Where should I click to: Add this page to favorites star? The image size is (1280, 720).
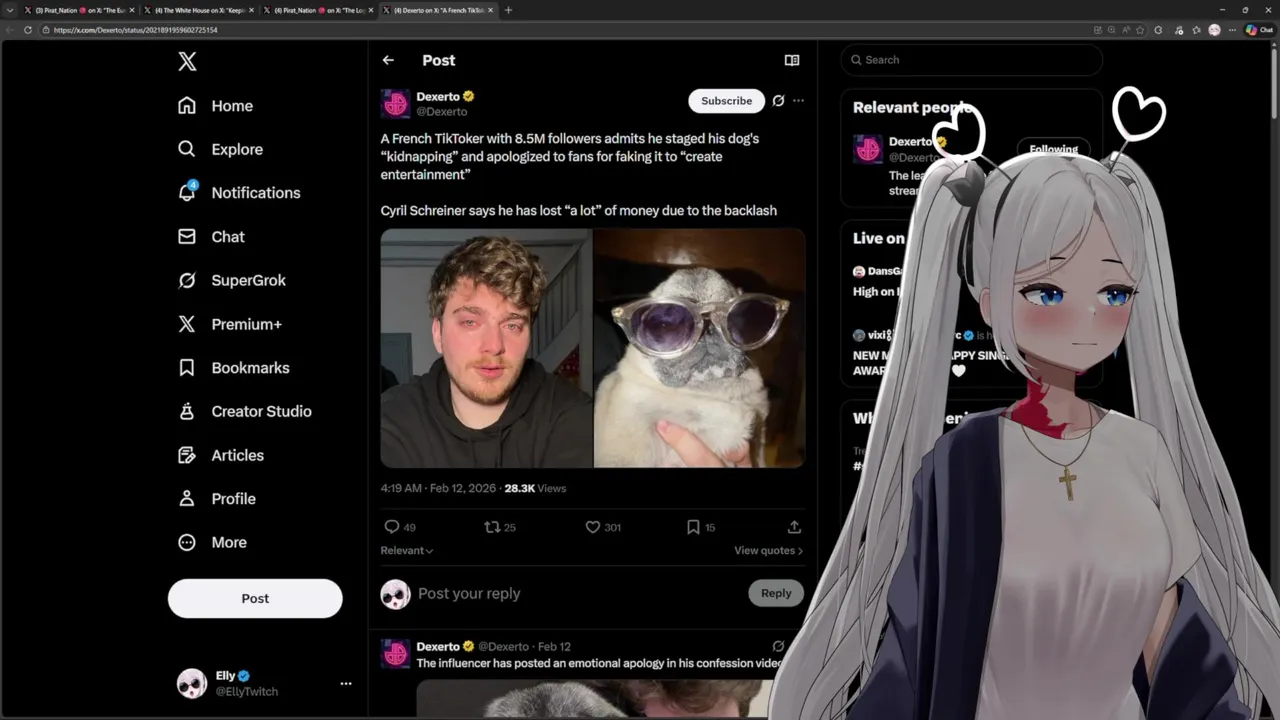[x=1140, y=30]
